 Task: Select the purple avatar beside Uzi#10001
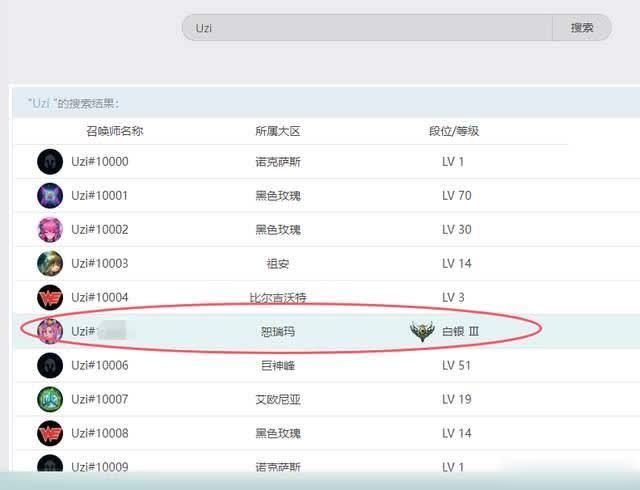(50, 196)
